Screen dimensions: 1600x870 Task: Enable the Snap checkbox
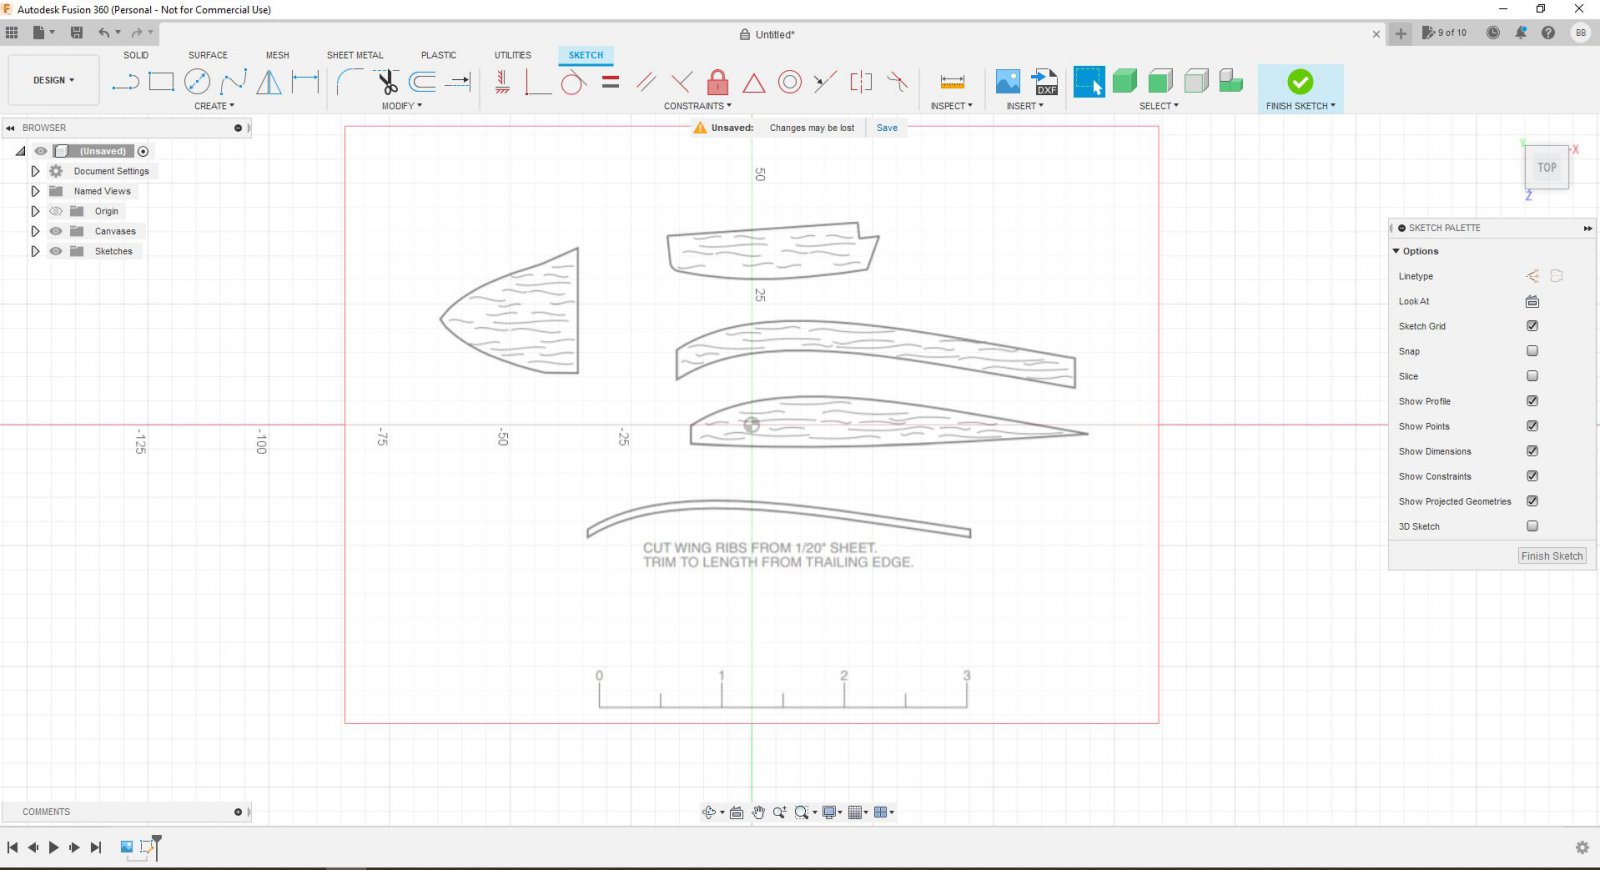tap(1532, 351)
